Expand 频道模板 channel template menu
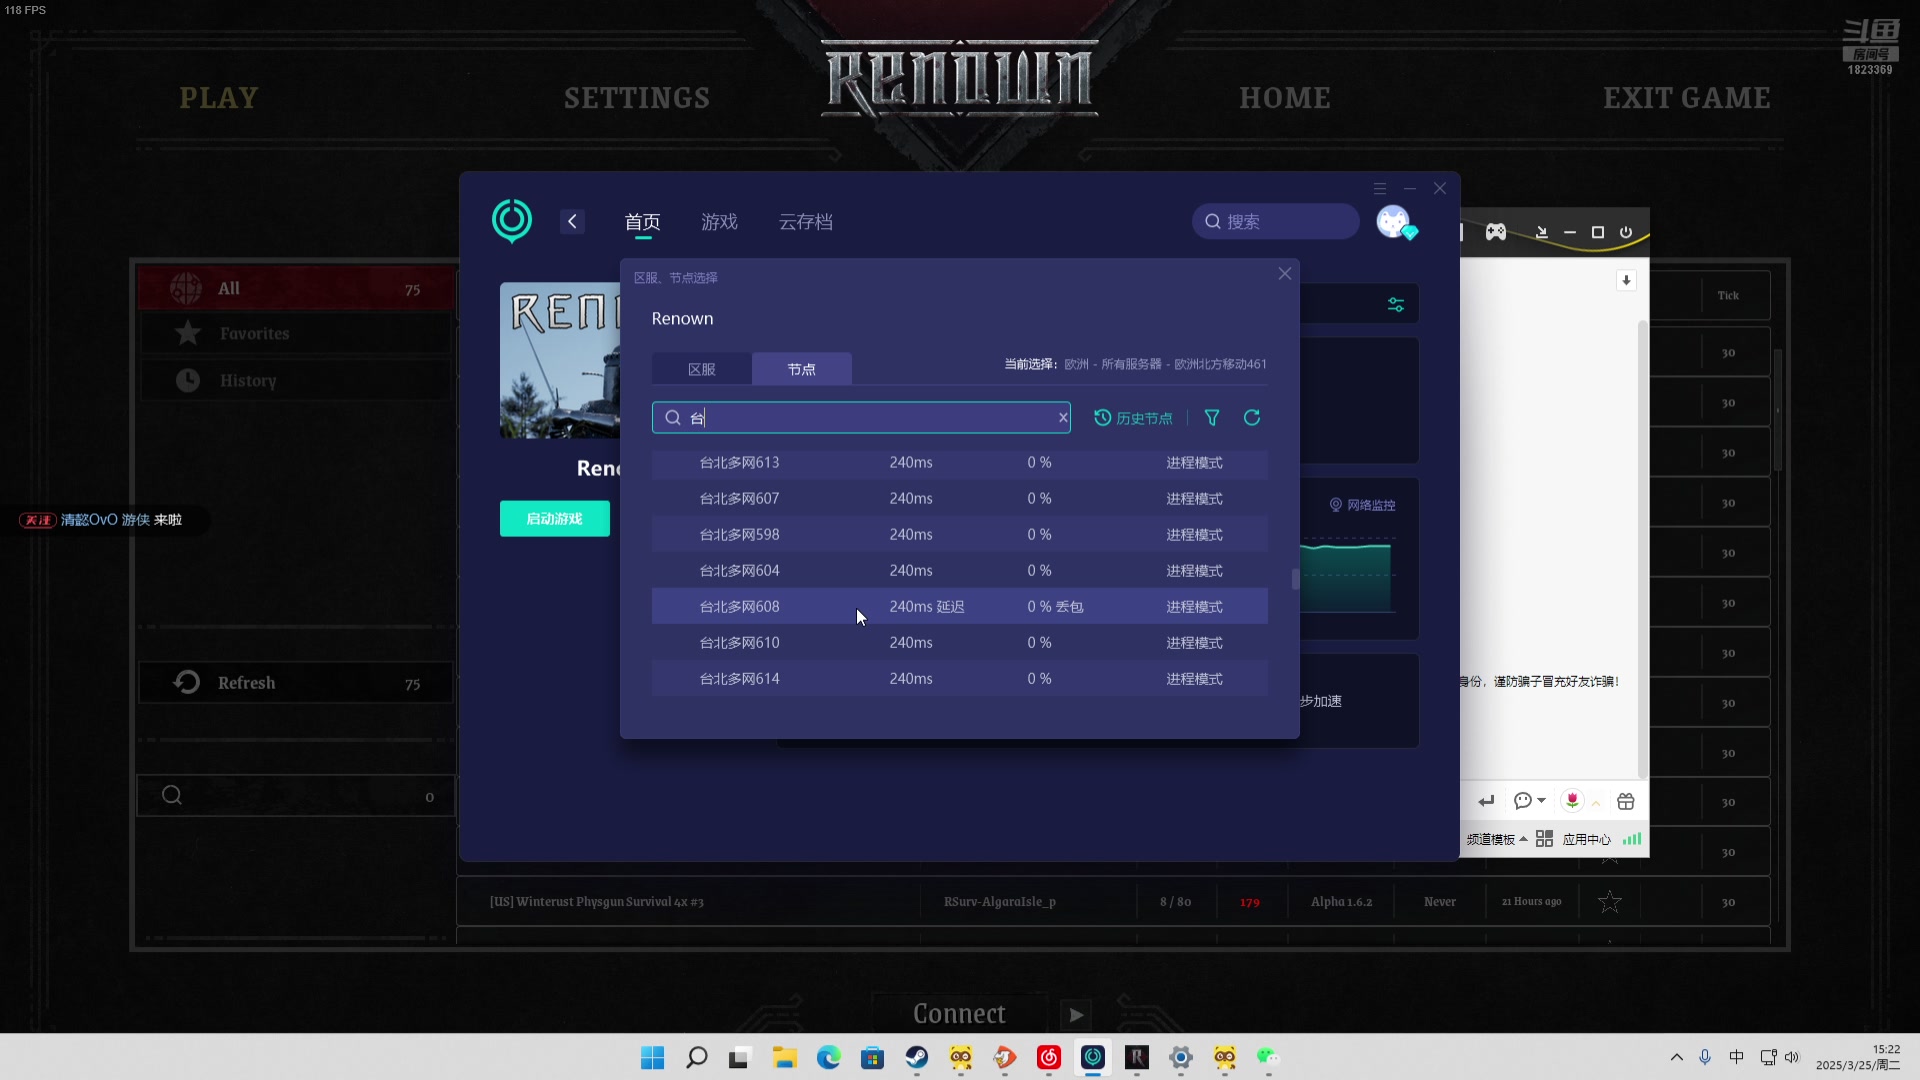 (1497, 839)
